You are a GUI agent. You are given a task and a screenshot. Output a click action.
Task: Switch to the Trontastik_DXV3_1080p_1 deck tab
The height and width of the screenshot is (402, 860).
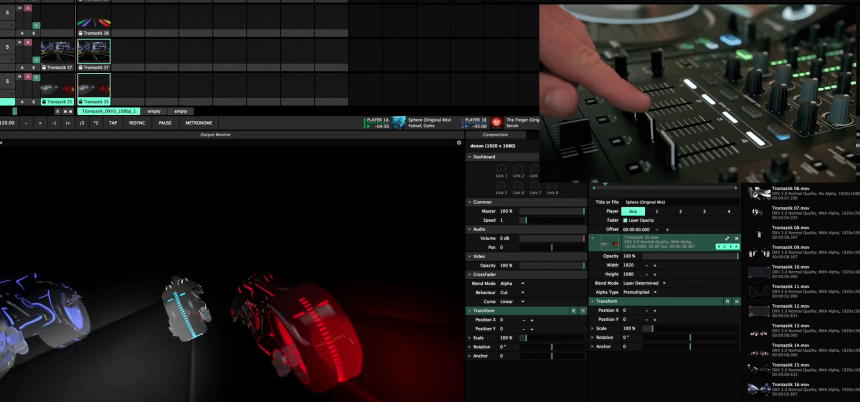109,111
